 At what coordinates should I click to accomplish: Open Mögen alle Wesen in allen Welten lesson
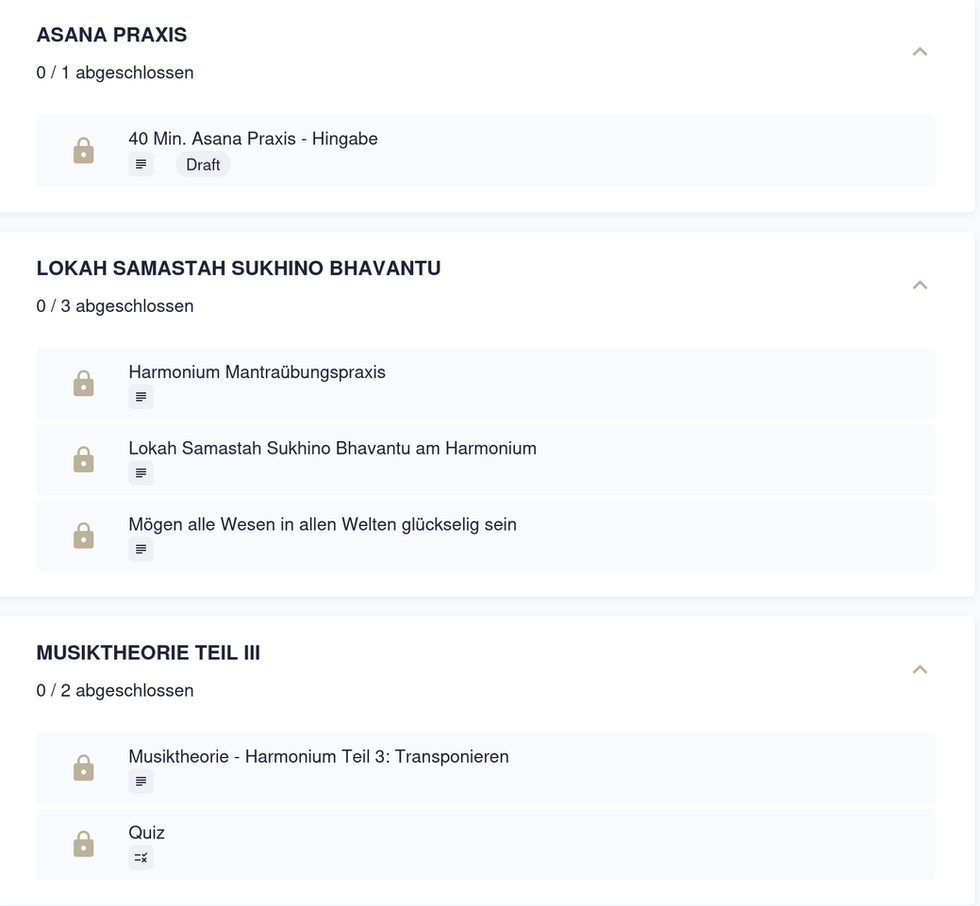pyautogui.click(x=322, y=524)
